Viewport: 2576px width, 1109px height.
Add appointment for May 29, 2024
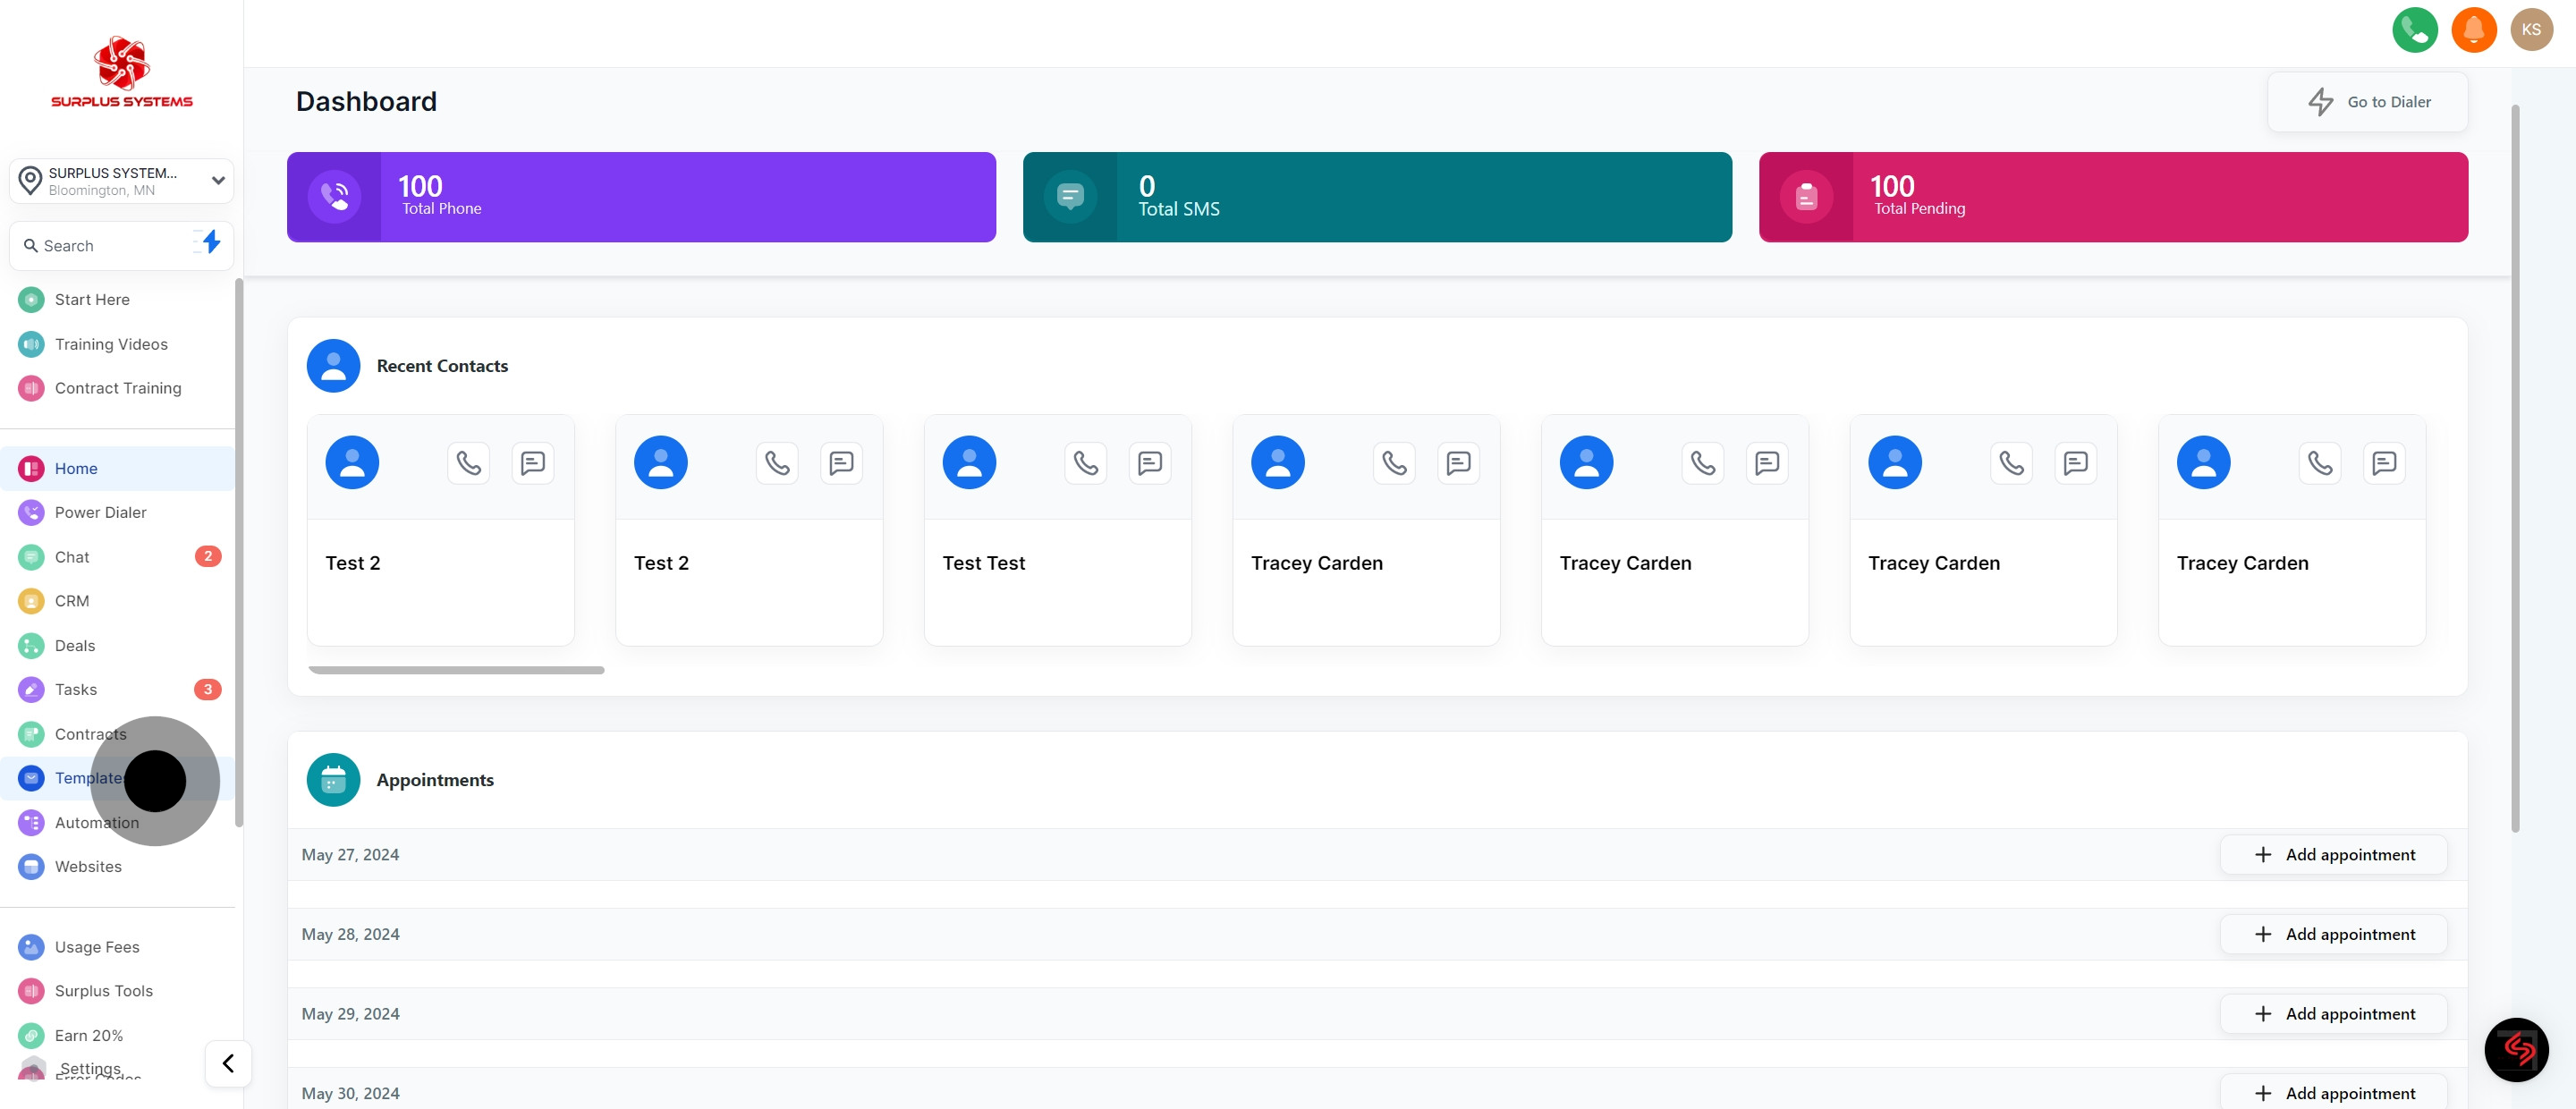tap(2333, 1013)
